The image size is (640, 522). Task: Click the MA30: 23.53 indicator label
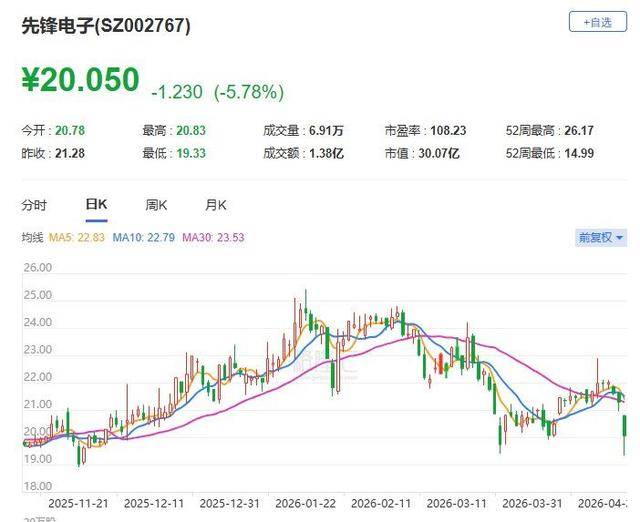(213, 237)
